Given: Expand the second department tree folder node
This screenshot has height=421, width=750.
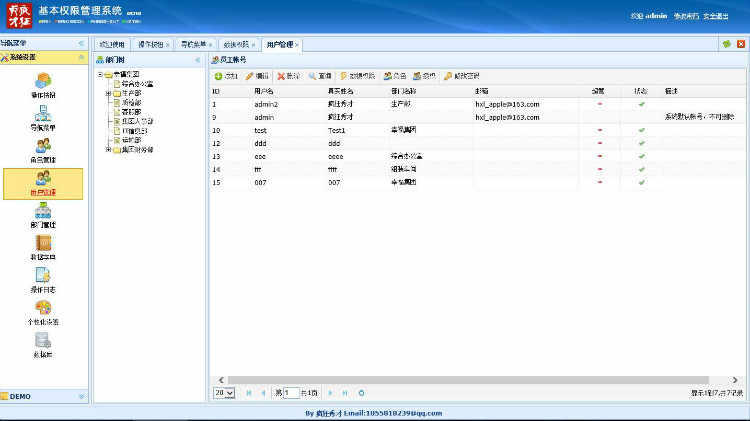Looking at the screenshot, I should click(x=109, y=93).
